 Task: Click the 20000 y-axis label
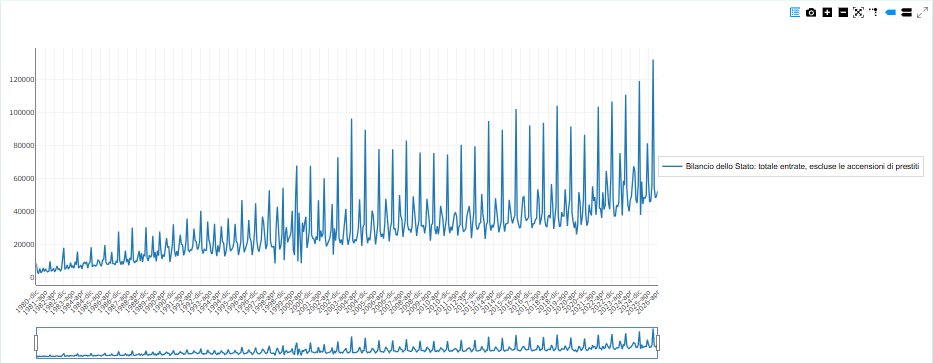pyautogui.click(x=24, y=245)
